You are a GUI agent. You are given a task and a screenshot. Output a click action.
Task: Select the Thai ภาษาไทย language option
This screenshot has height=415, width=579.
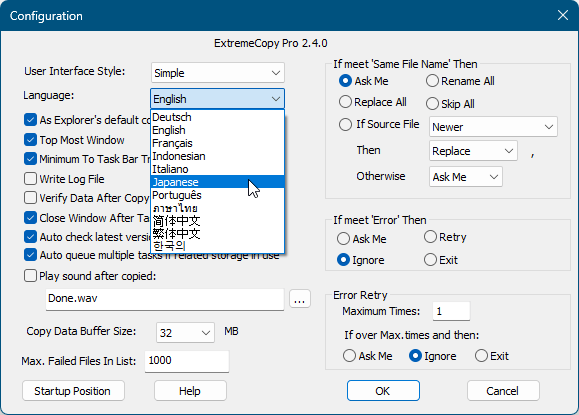tap(217, 208)
